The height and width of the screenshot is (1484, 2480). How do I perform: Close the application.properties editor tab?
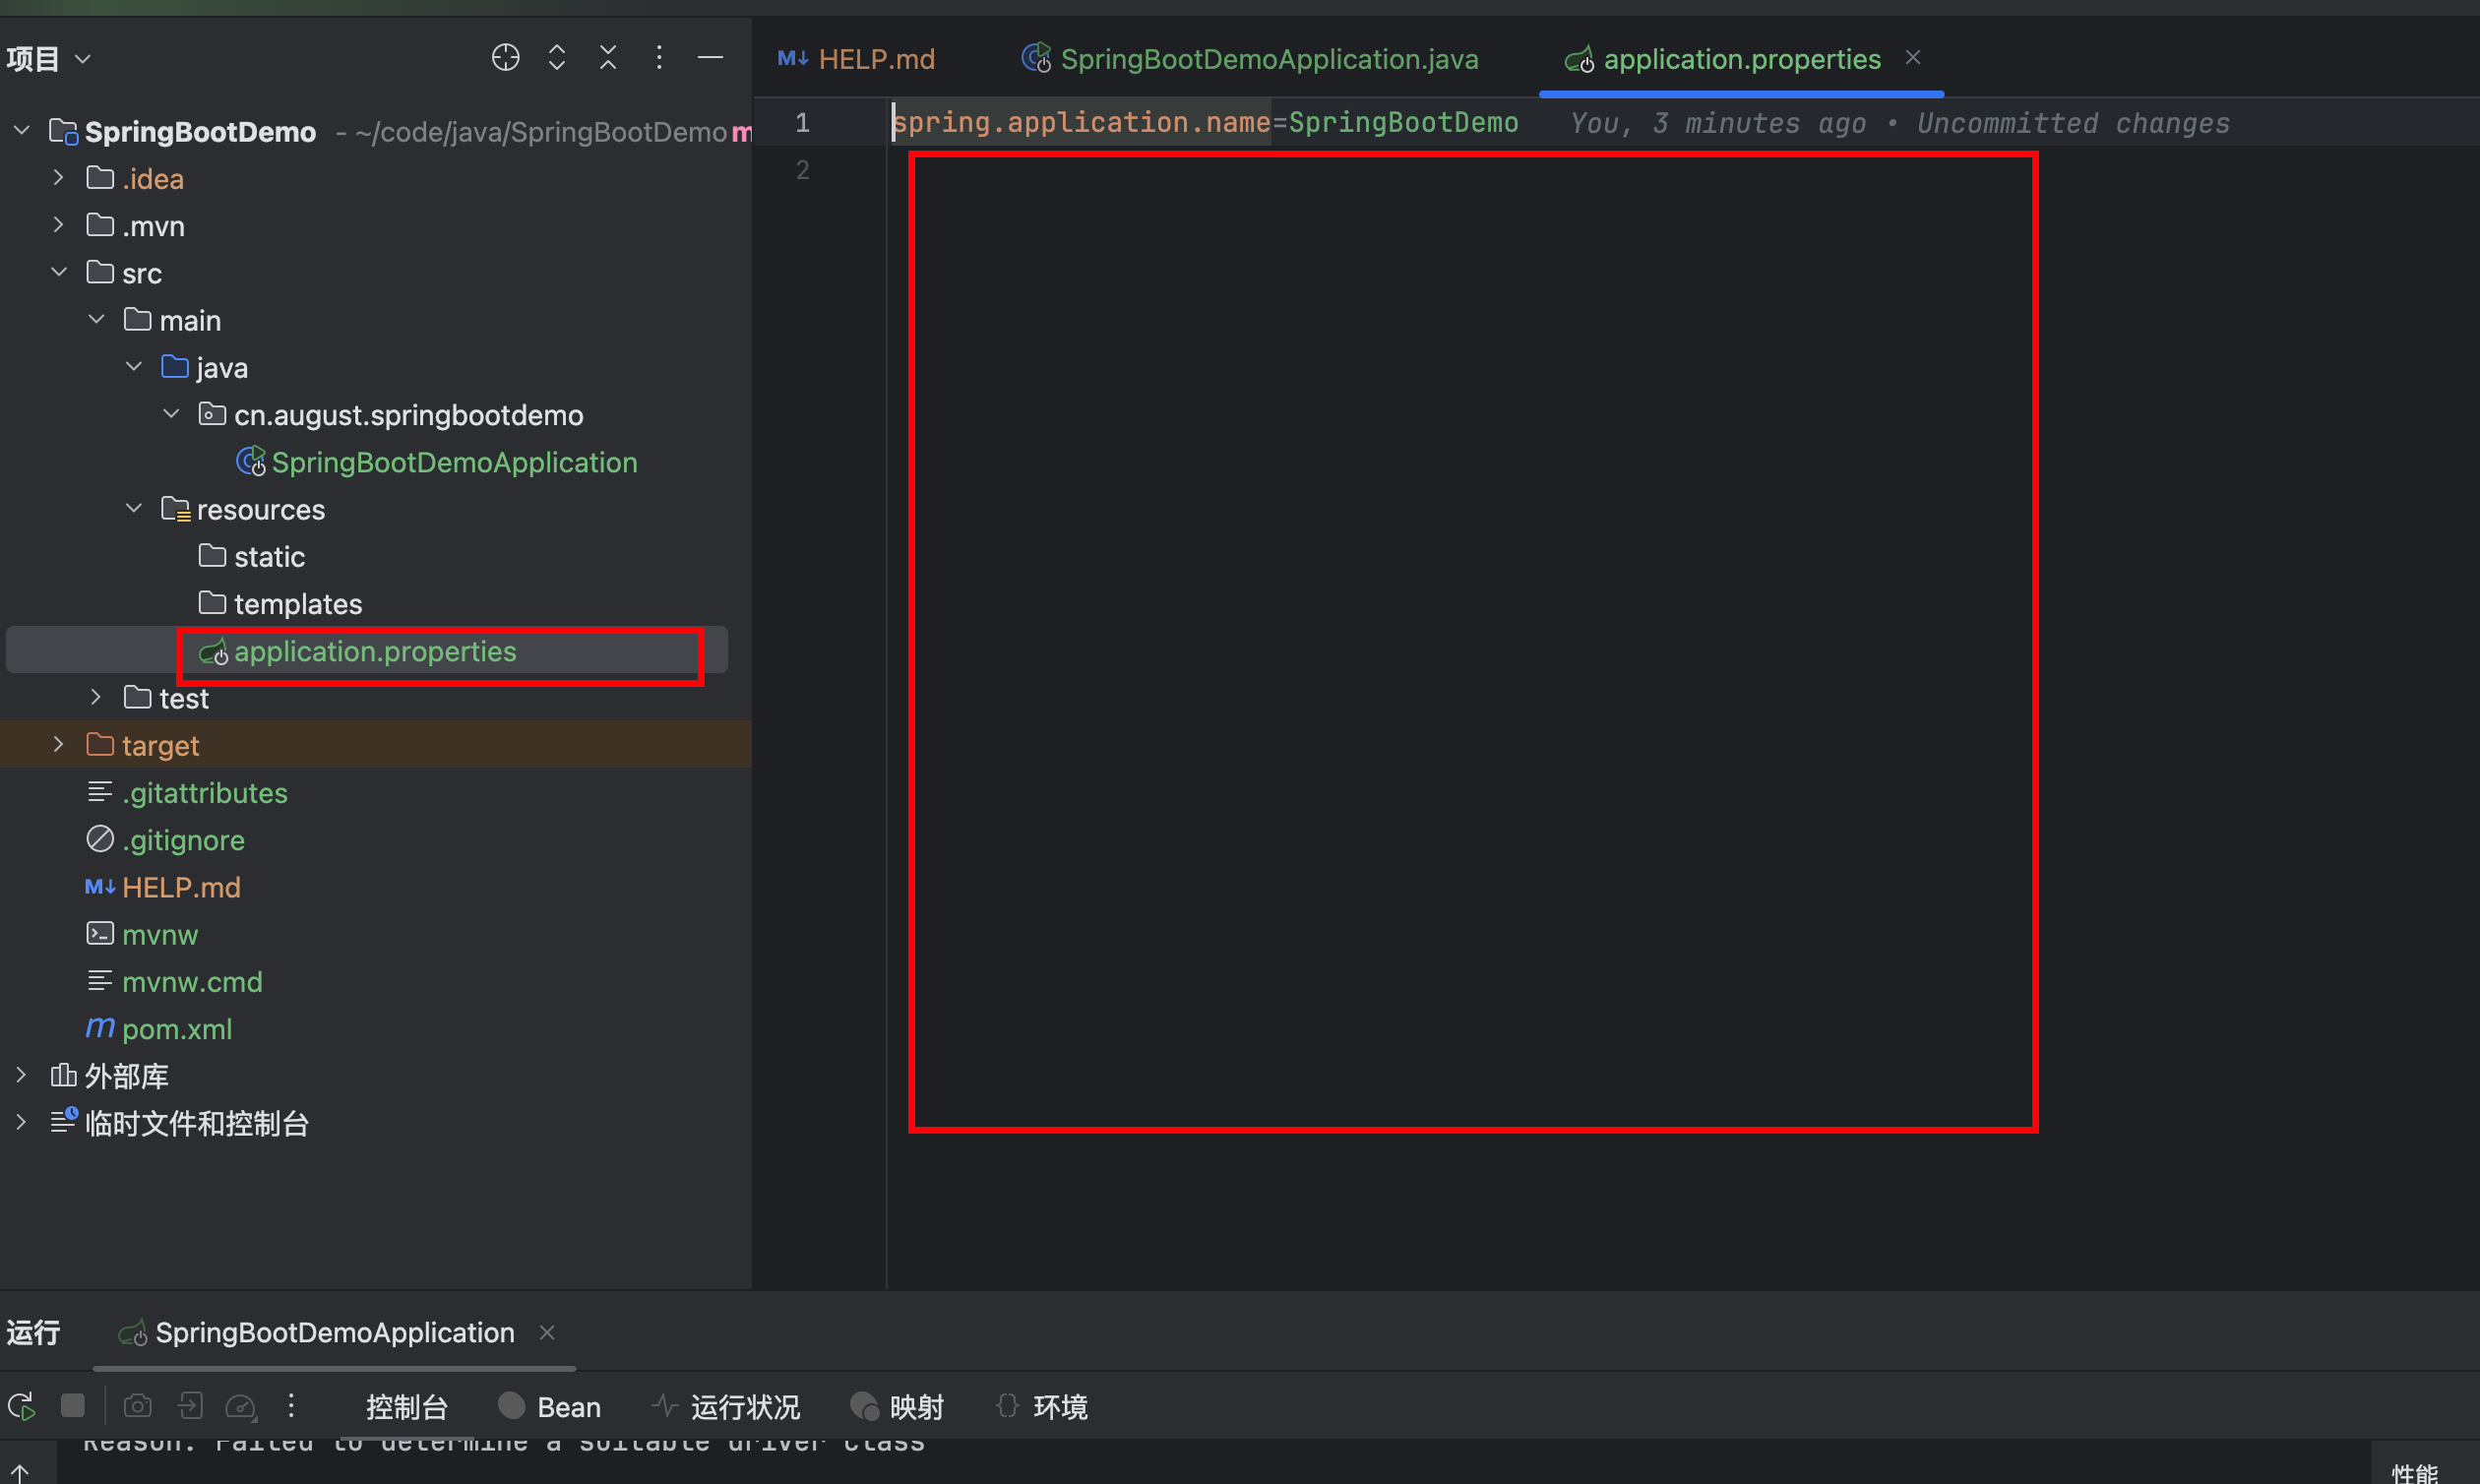[1912, 58]
